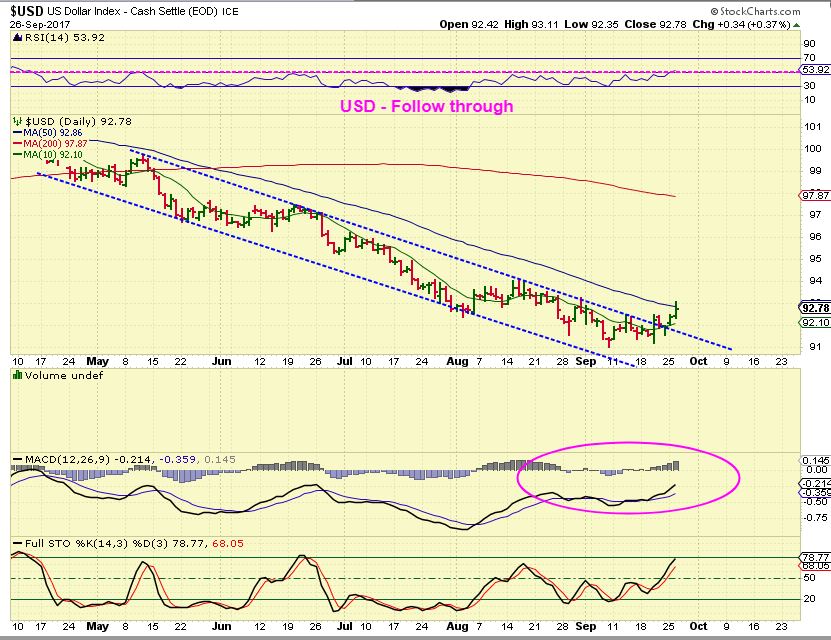Click the volume bars icon beside Volume
This screenshot has height=640, width=831.
[x=17, y=375]
